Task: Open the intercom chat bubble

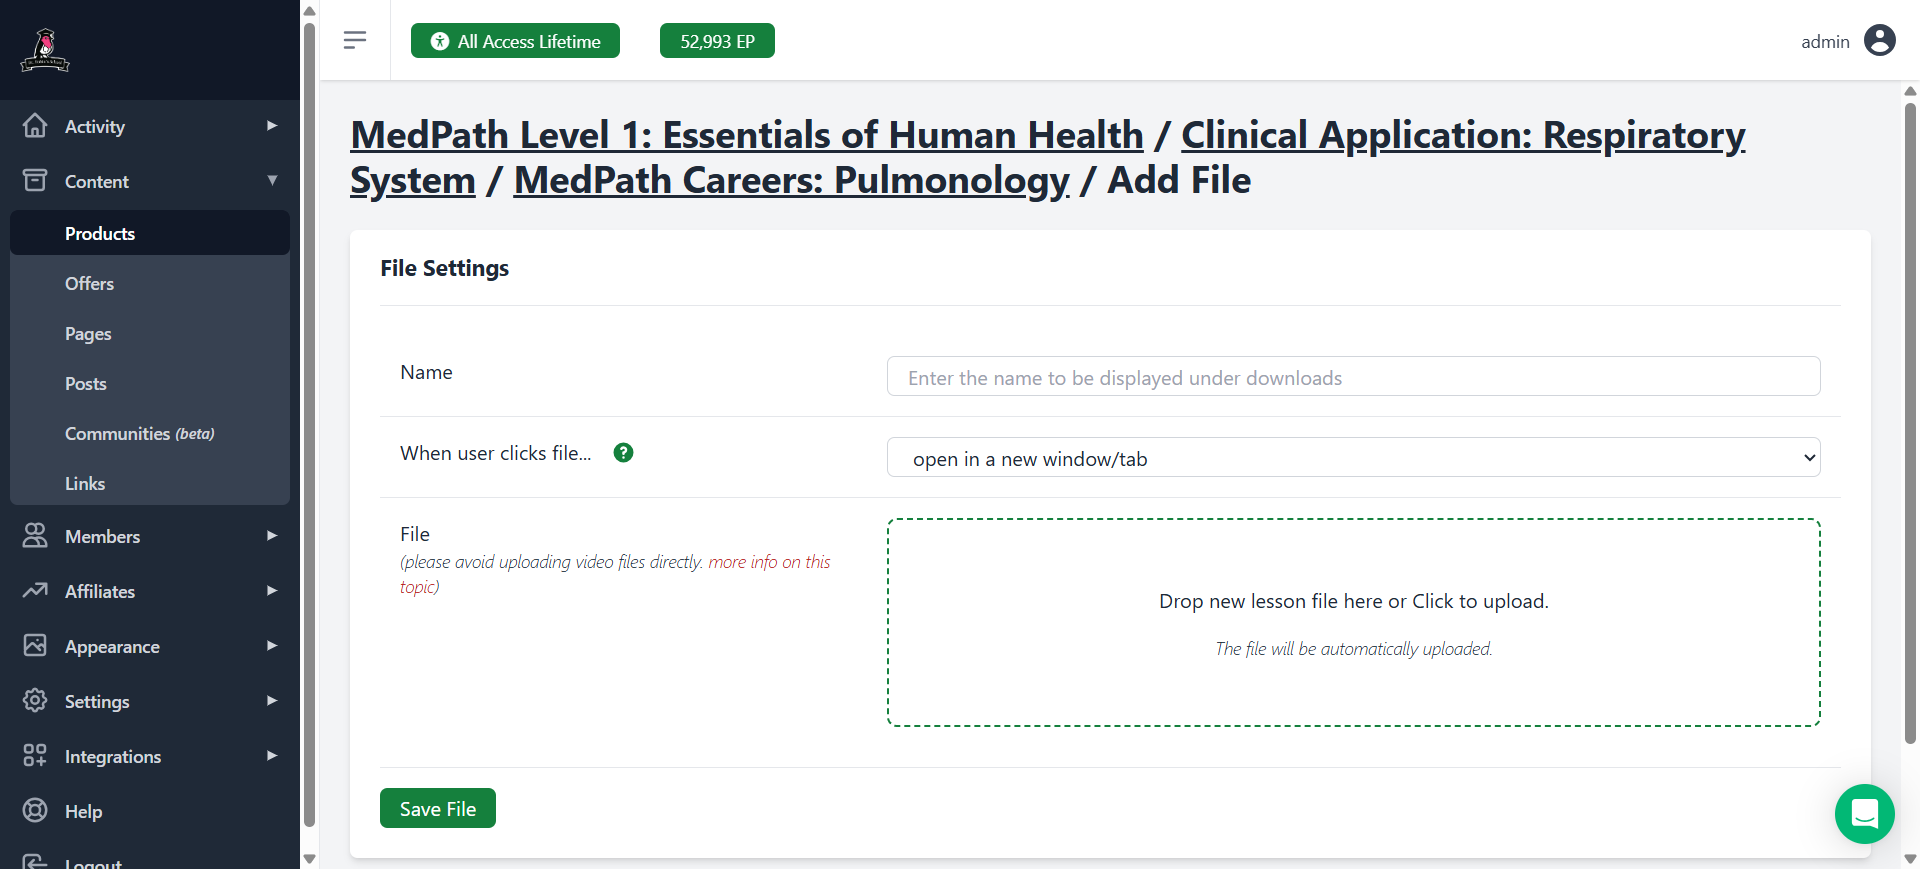Action: coord(1864,814)
